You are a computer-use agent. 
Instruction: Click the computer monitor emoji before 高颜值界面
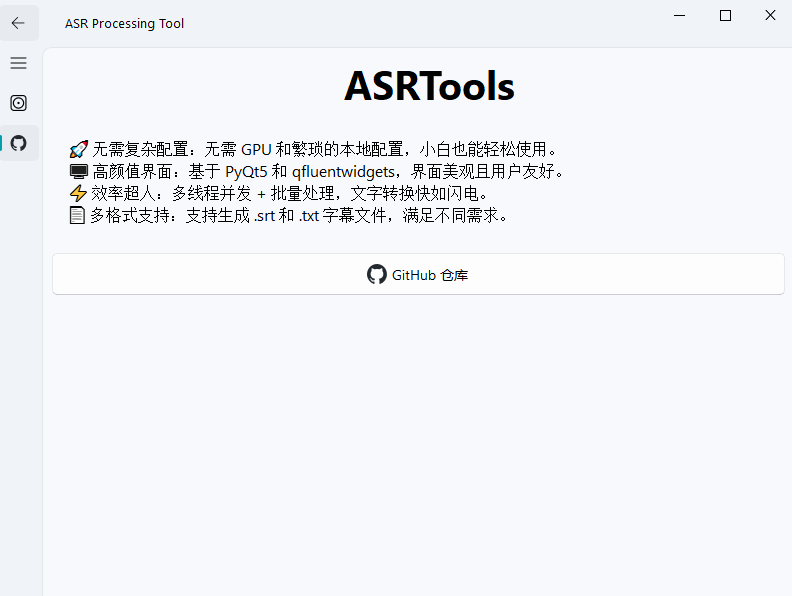pyautogui.click(x=78, y=171)
